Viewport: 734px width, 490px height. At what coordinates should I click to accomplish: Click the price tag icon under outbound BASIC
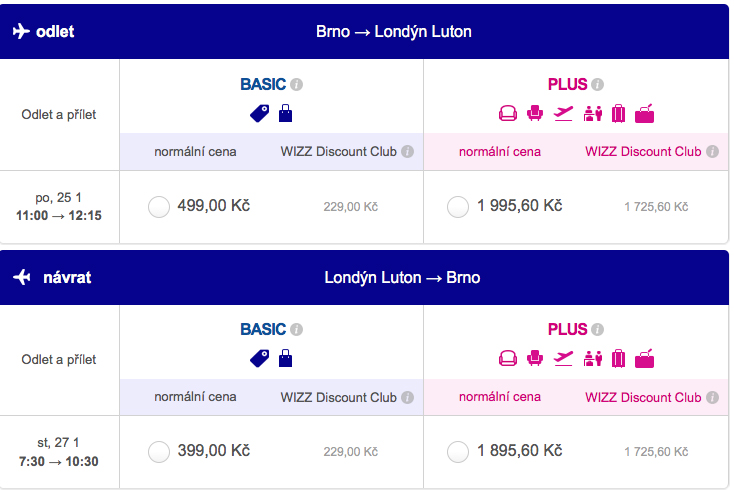point(260,113)
